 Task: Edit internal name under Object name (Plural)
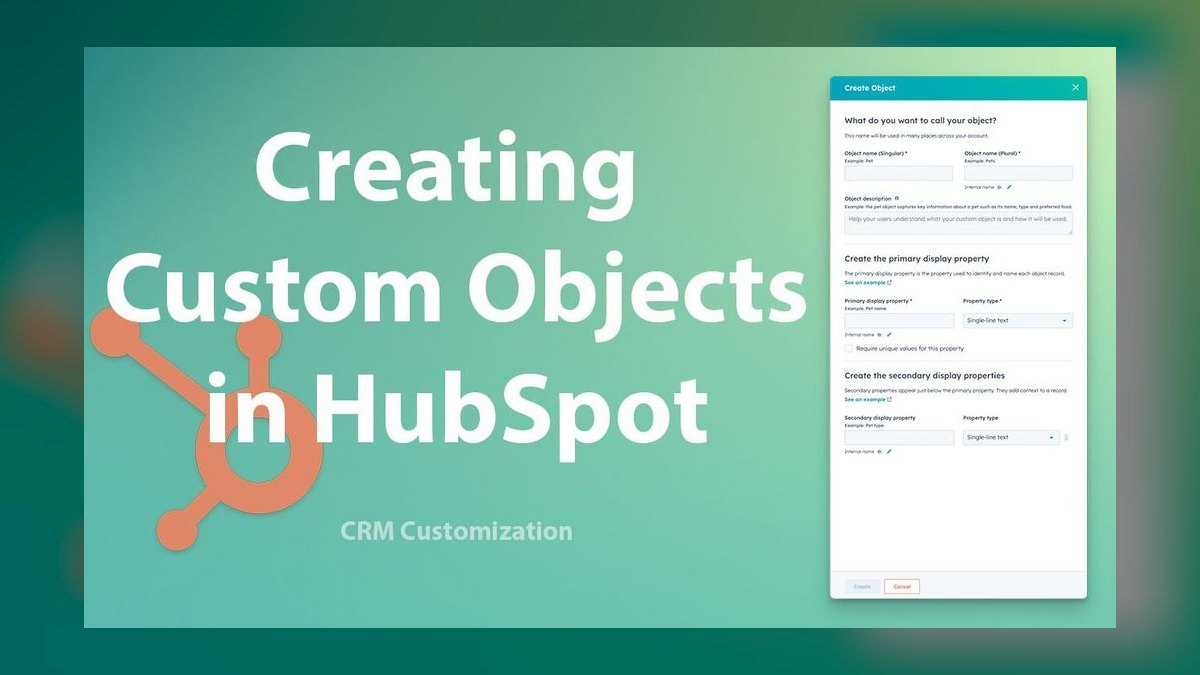point(1009,187)
